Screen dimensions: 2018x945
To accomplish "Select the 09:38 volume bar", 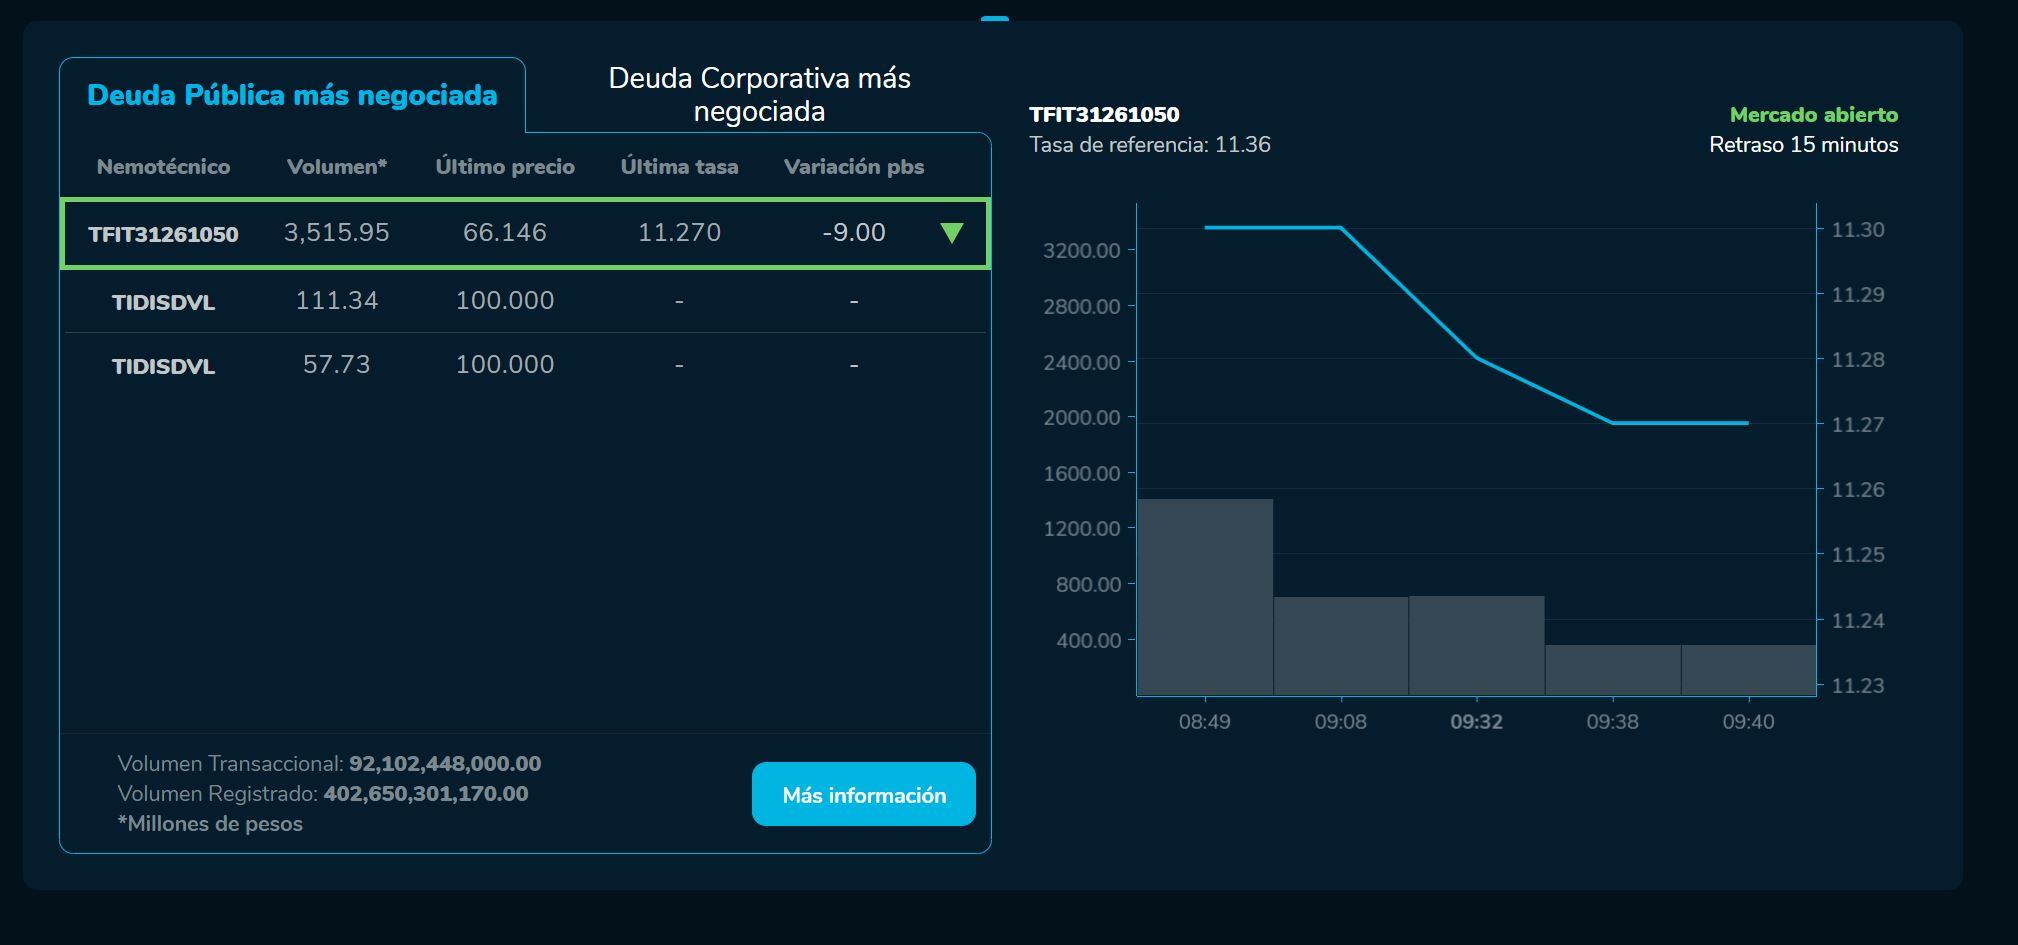I will click(1613, 670).
